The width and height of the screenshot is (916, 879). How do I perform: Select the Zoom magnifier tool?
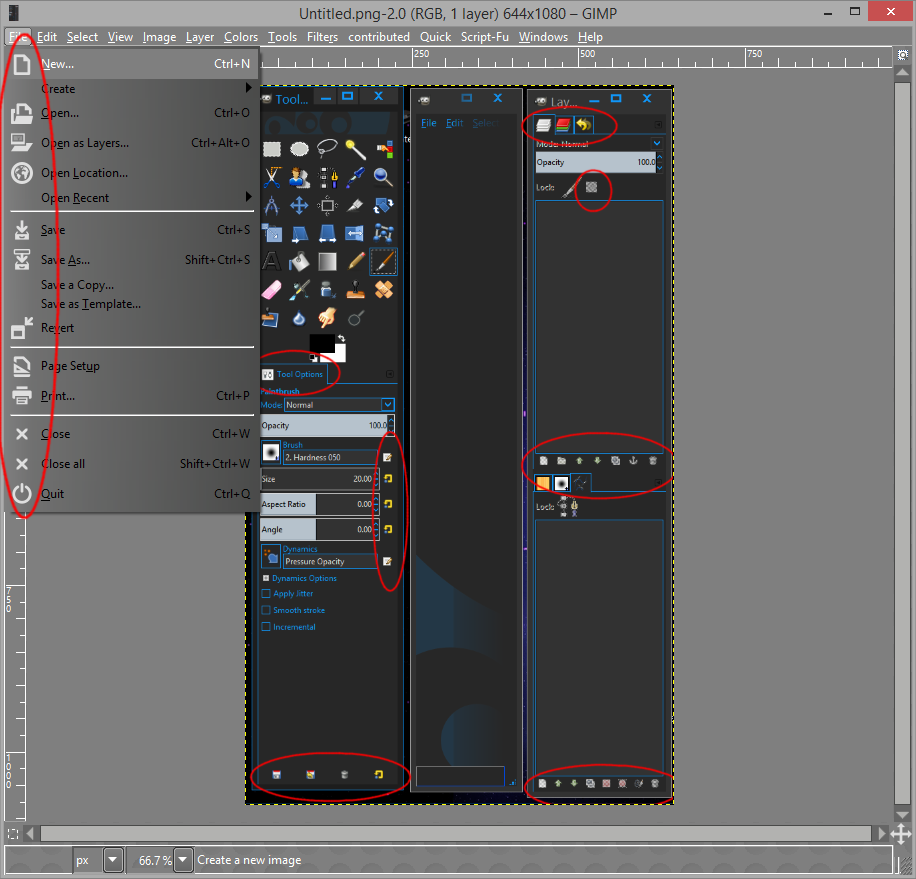pyautogui.click(x=384, y=178)
